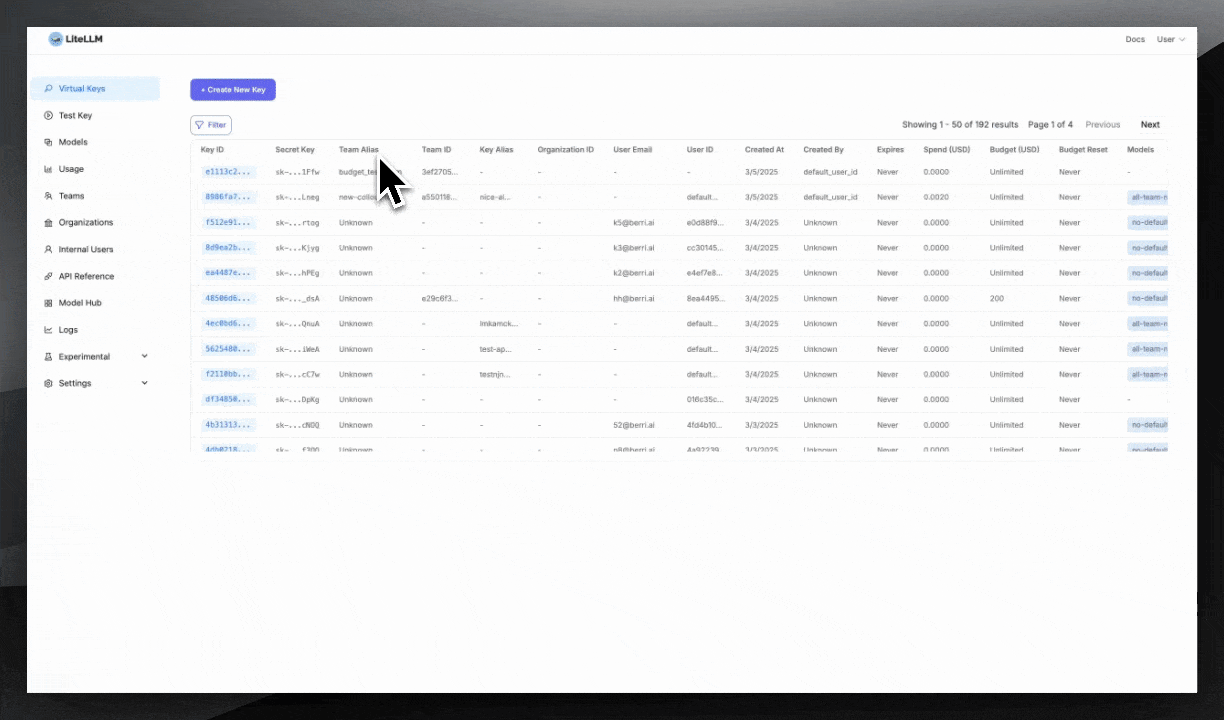The height and width of the screenshot is (720, 1224).
Task: Open the User dropdown menu
Action: pos(1170,40)
